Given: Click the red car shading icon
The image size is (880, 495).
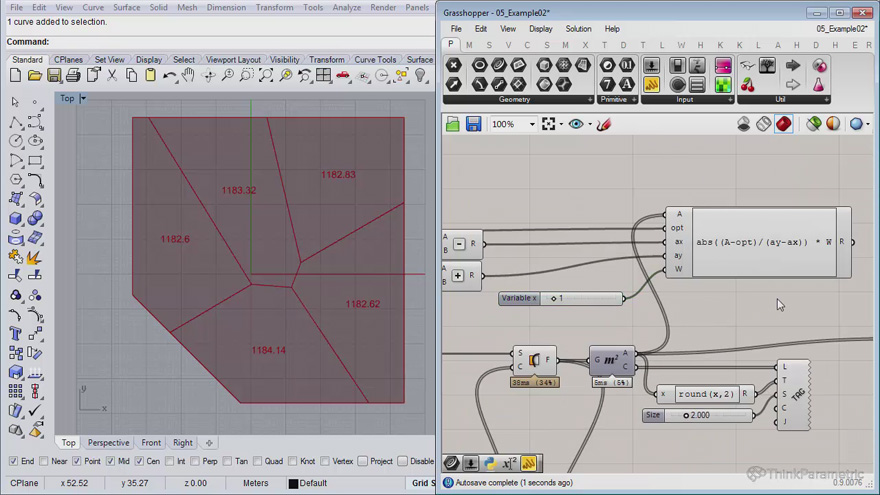Looking at the screenshot, I should point(343,75).
